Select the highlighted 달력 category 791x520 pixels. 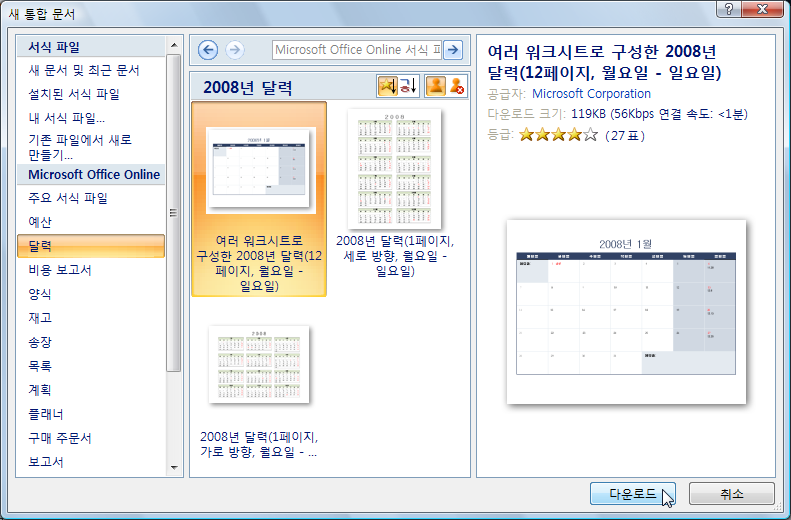(x=91, y=246)
